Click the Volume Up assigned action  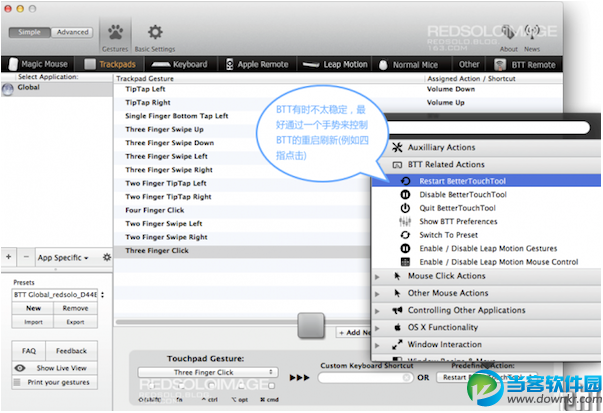click(x=445, y=103)
